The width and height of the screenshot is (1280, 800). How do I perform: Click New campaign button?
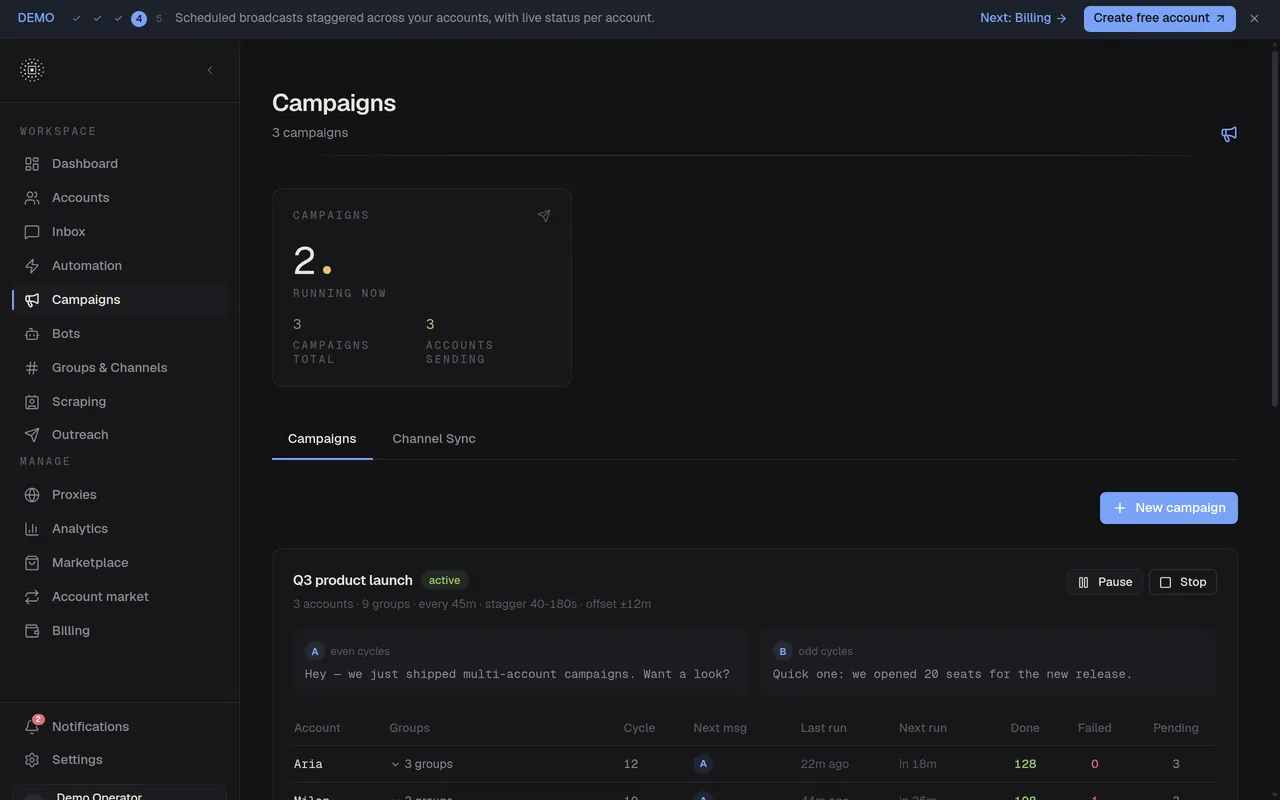click(x=1169, y=508)
